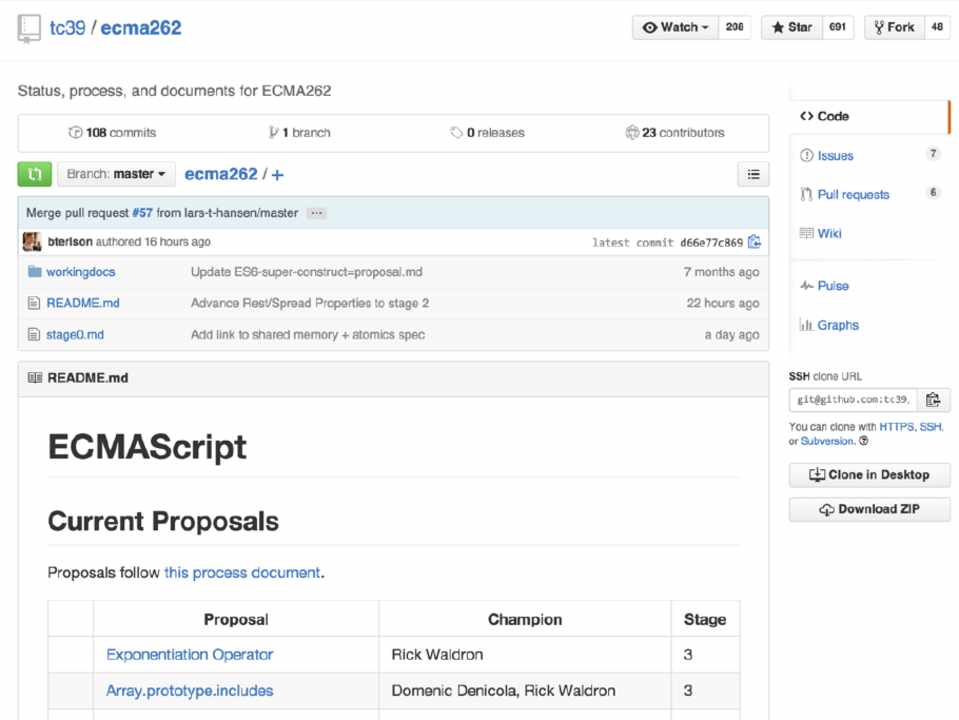
Task: Fork the repository
Action: [893, 28]
